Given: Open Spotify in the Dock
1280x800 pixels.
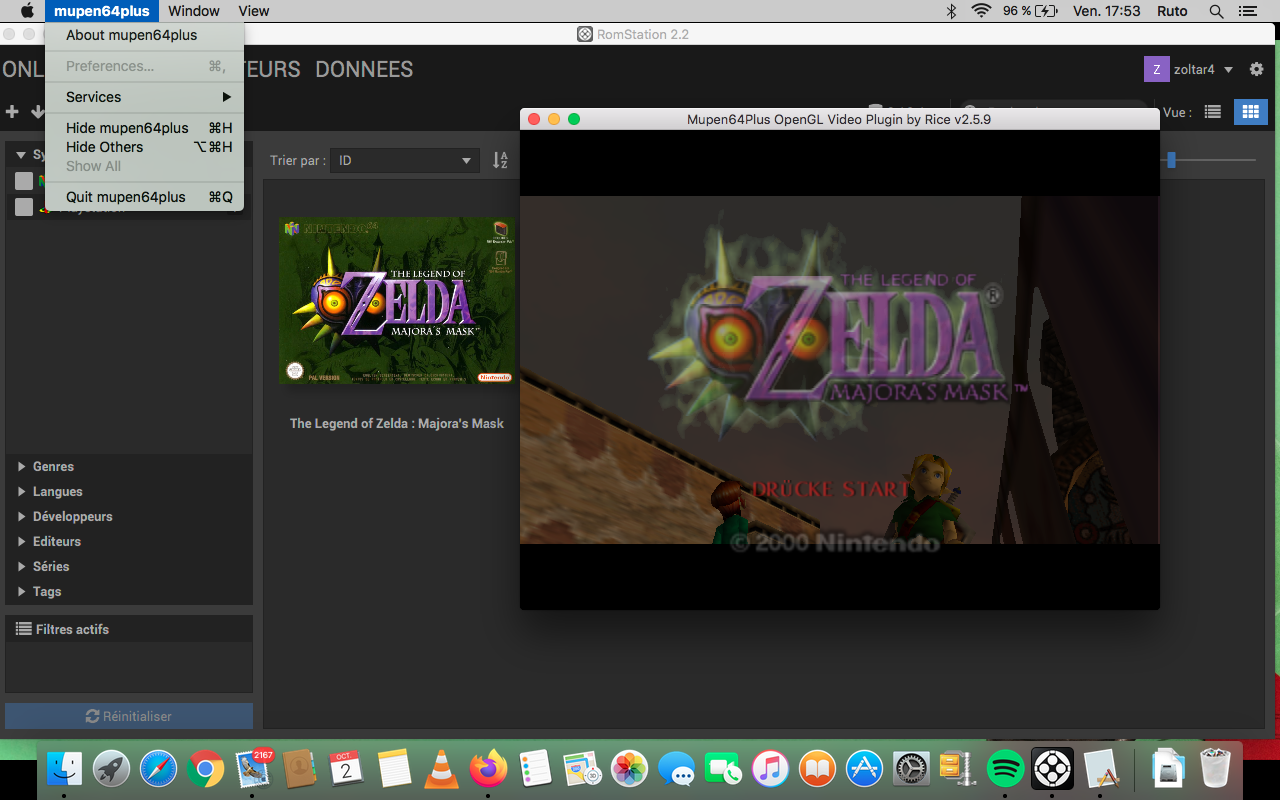Looking at the screenshot, I should click(1006, 768).
